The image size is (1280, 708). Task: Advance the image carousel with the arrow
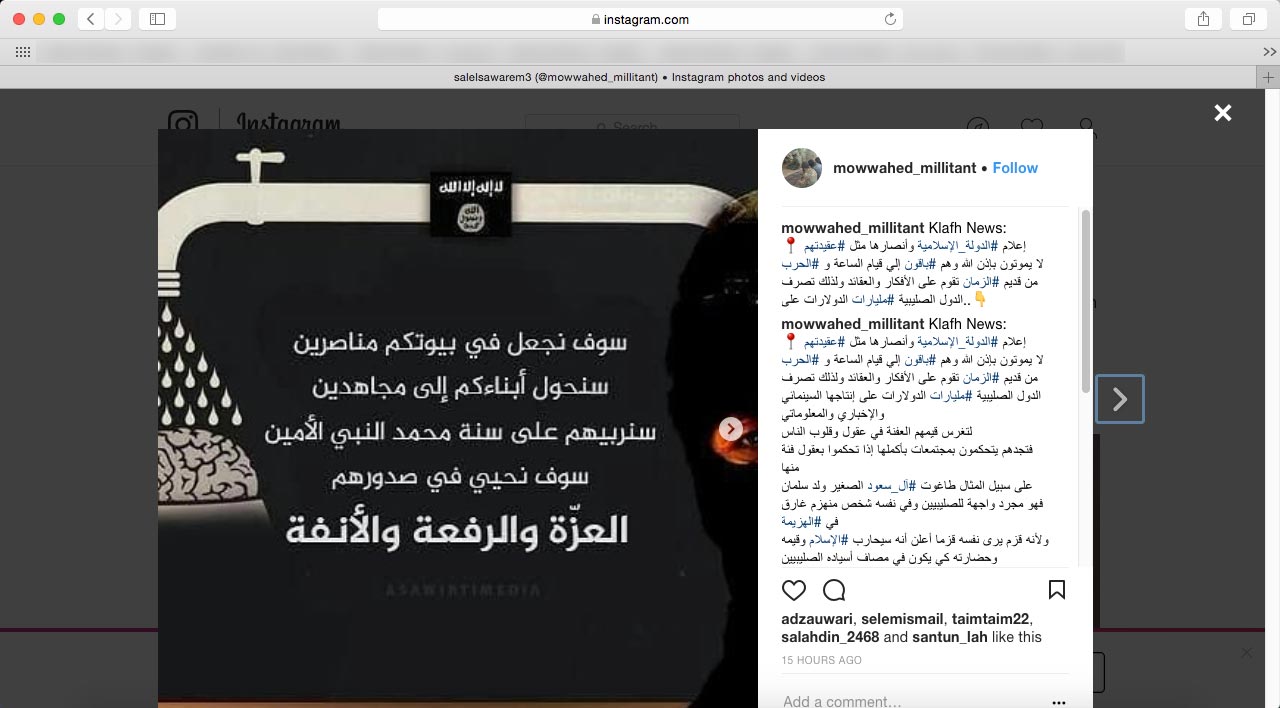pos(731,428)
